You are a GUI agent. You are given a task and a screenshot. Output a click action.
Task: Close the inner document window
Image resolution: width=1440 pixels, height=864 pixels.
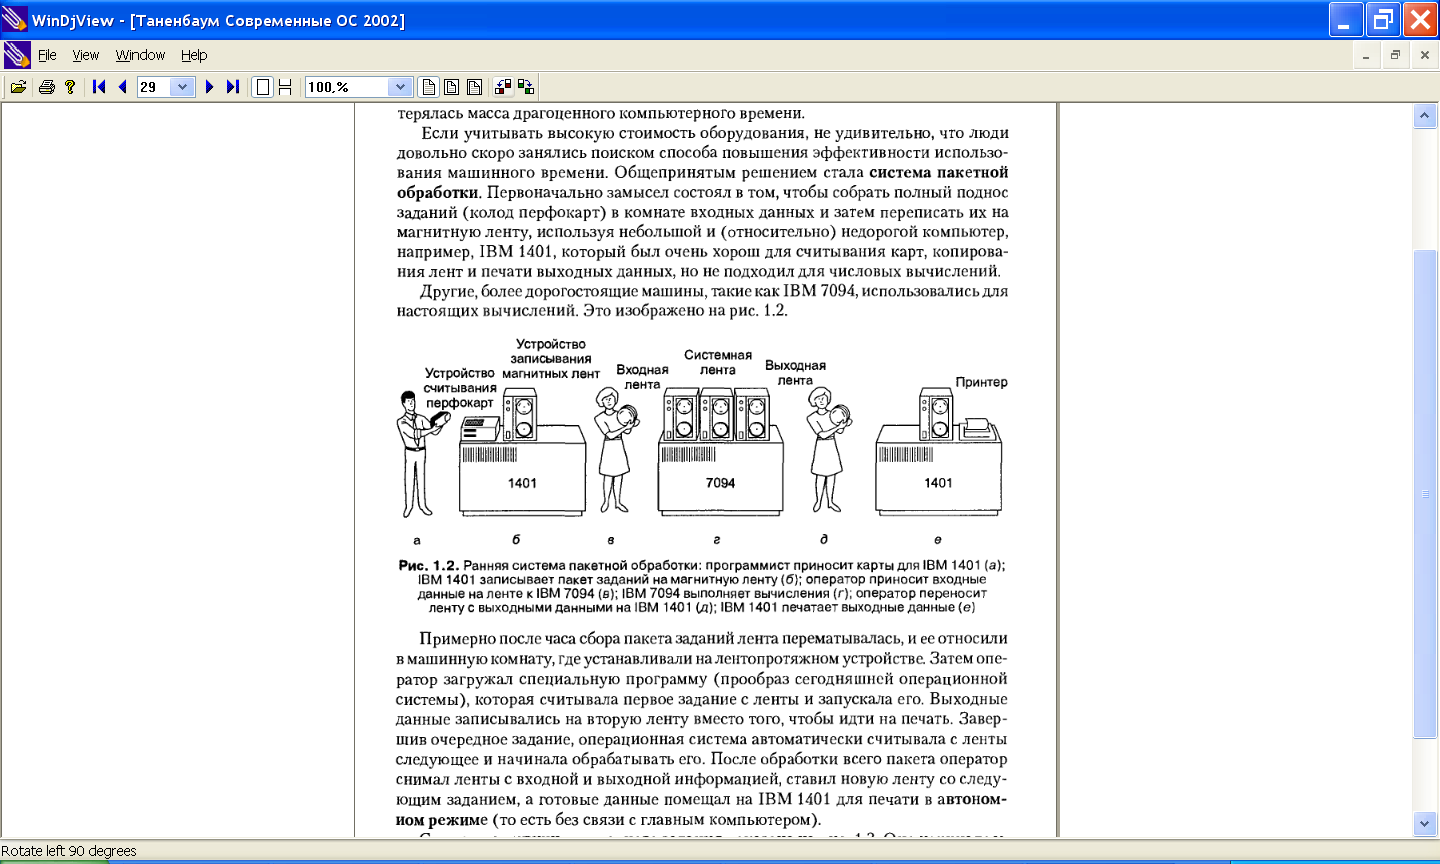(x=1425, y=55)
